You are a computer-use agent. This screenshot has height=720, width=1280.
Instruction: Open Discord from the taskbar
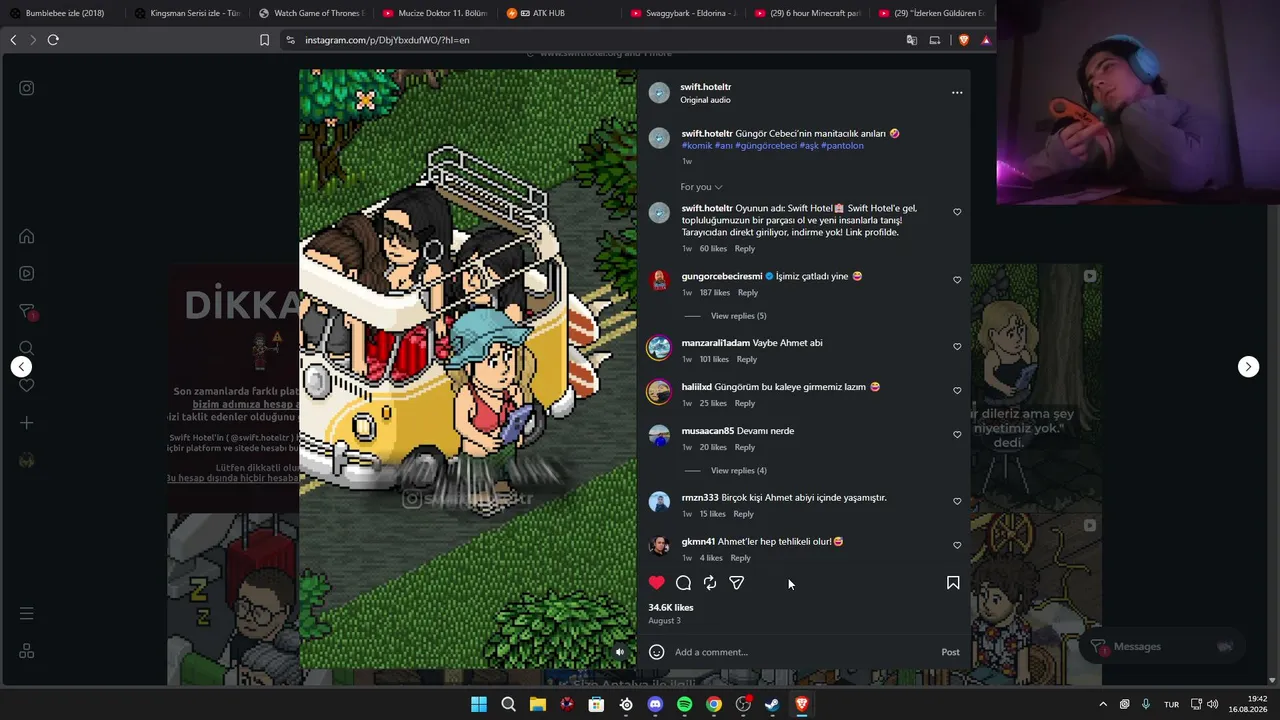[x=655, y=704]
